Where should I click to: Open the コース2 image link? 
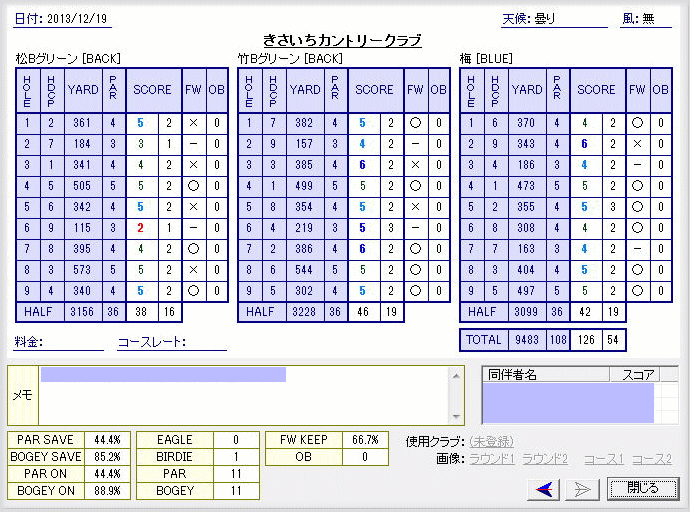pyautogui.click(x=652, y=459)
